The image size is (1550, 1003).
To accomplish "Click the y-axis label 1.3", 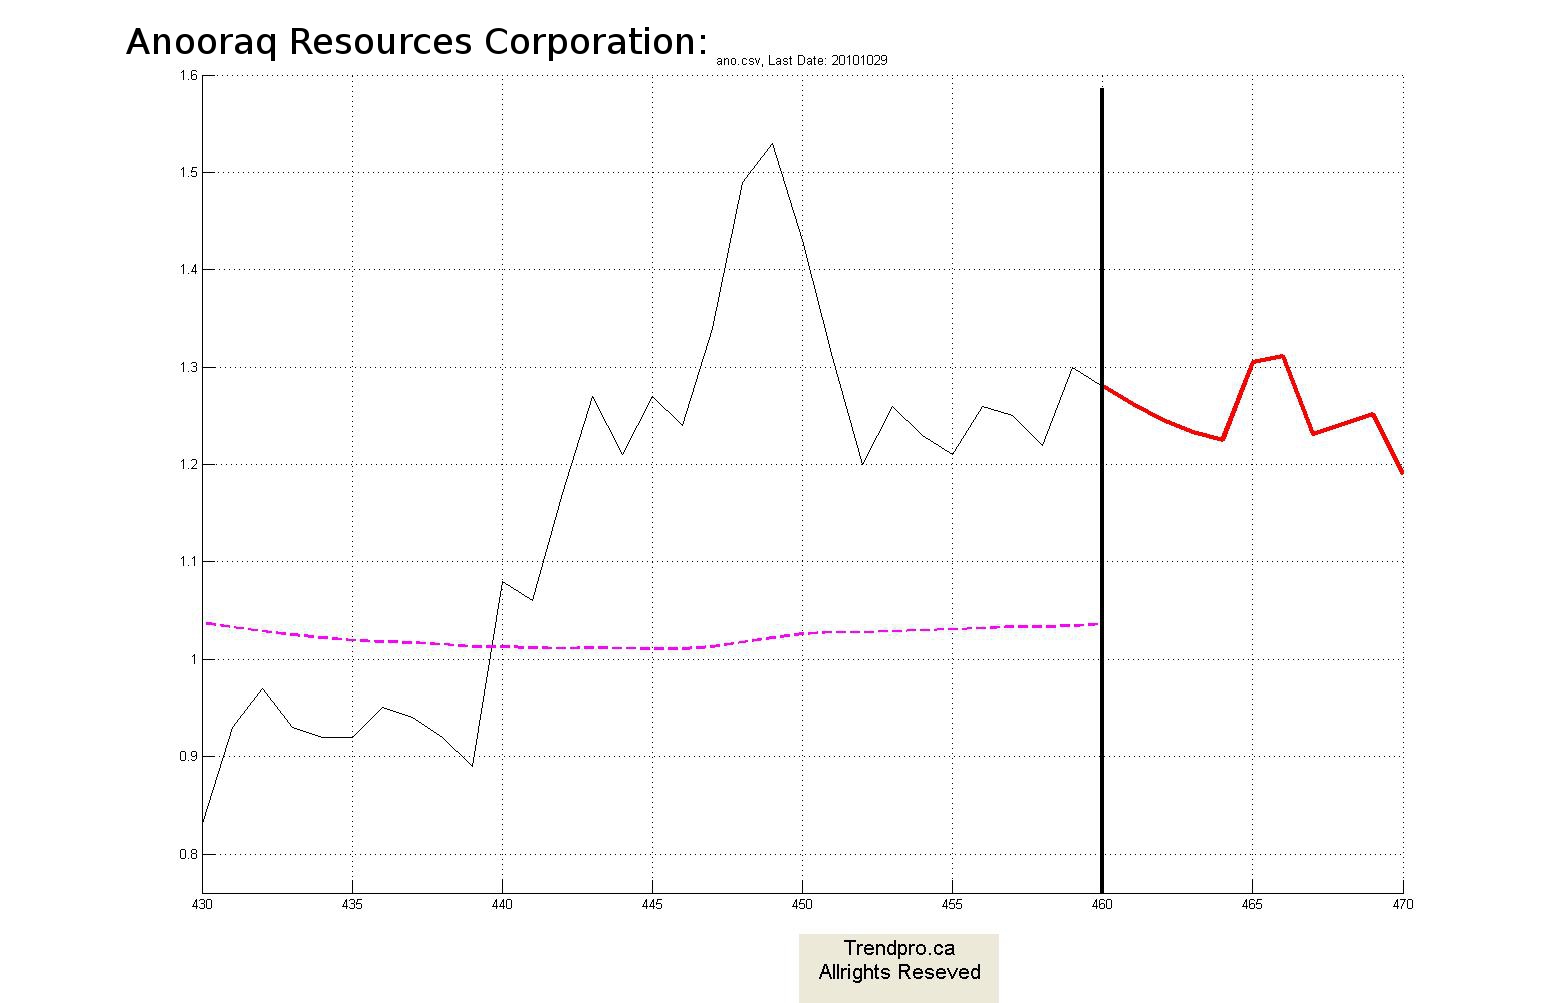I will 189,367.
